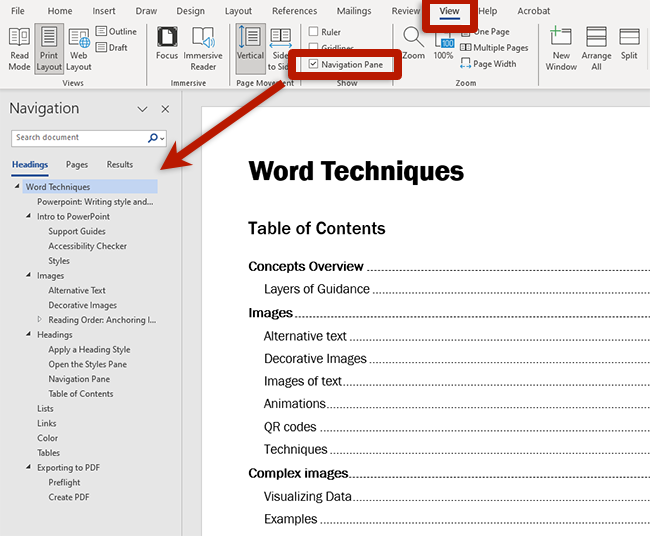Arrange All windows

pos(596,49)
